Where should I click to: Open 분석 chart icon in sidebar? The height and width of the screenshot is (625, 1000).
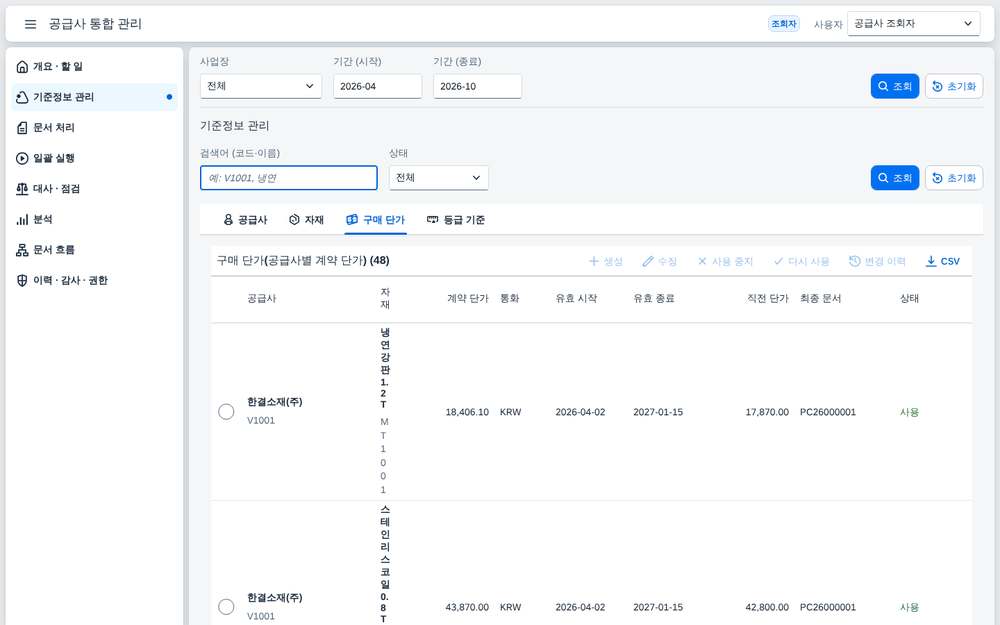[x=22, y=219]
